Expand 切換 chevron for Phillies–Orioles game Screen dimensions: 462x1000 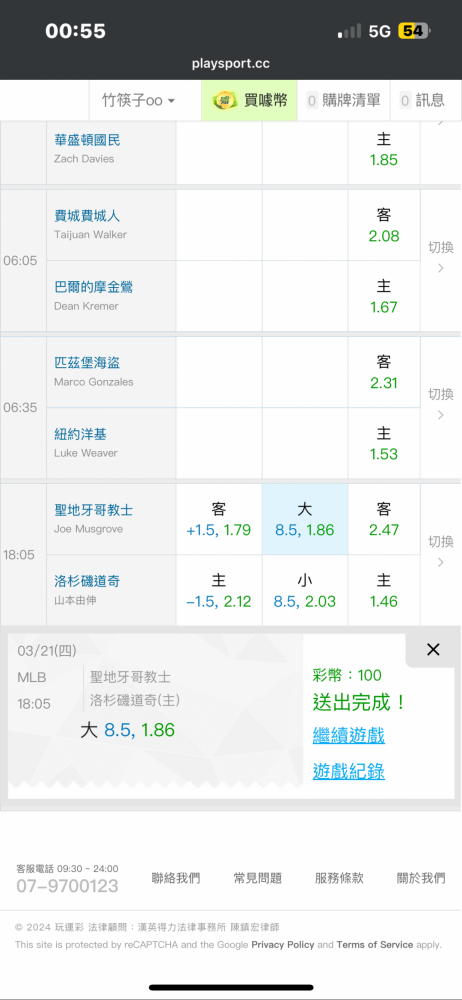coord(440,260)
